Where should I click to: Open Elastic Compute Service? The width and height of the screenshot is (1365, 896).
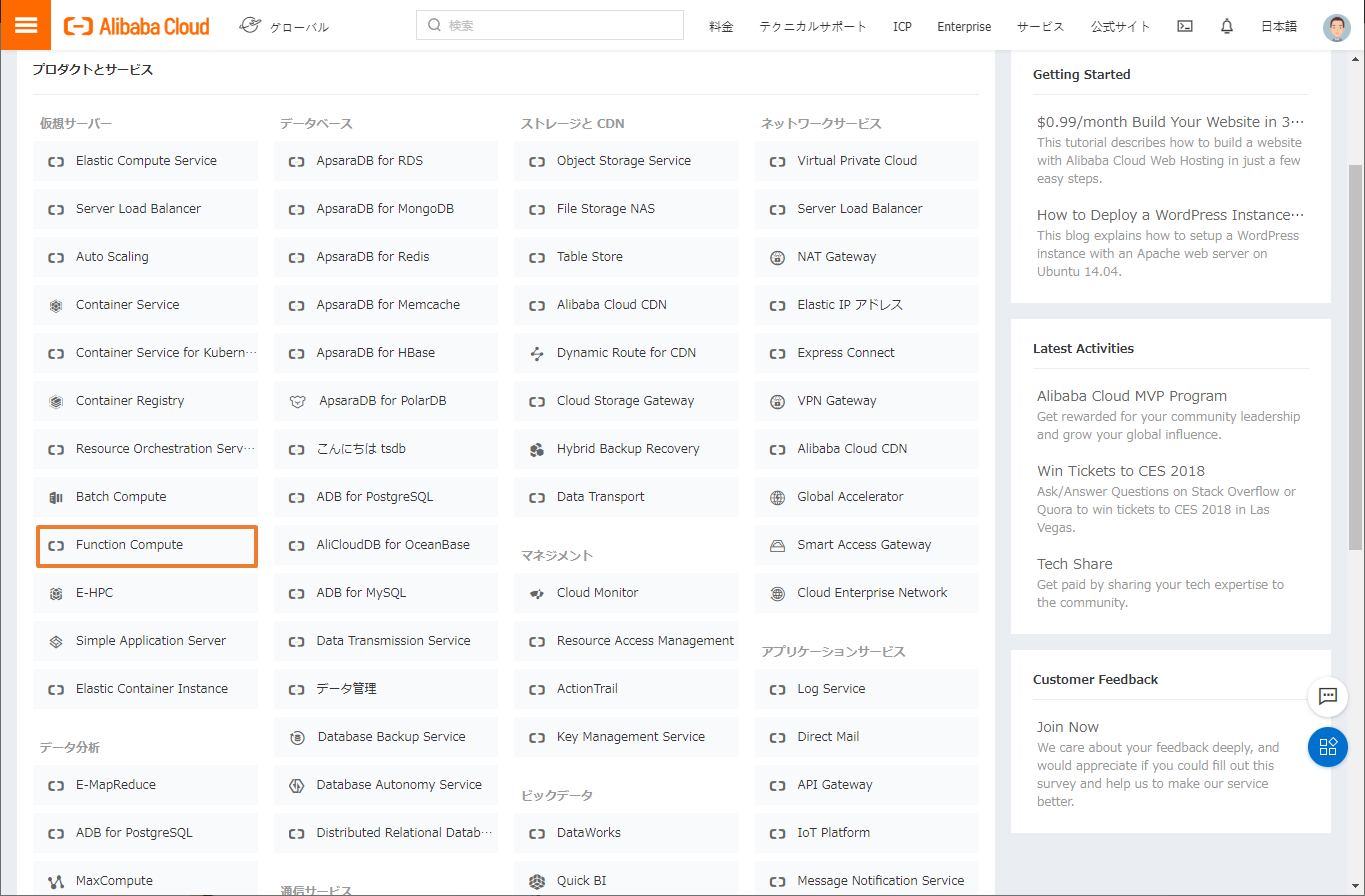point(146,161)
